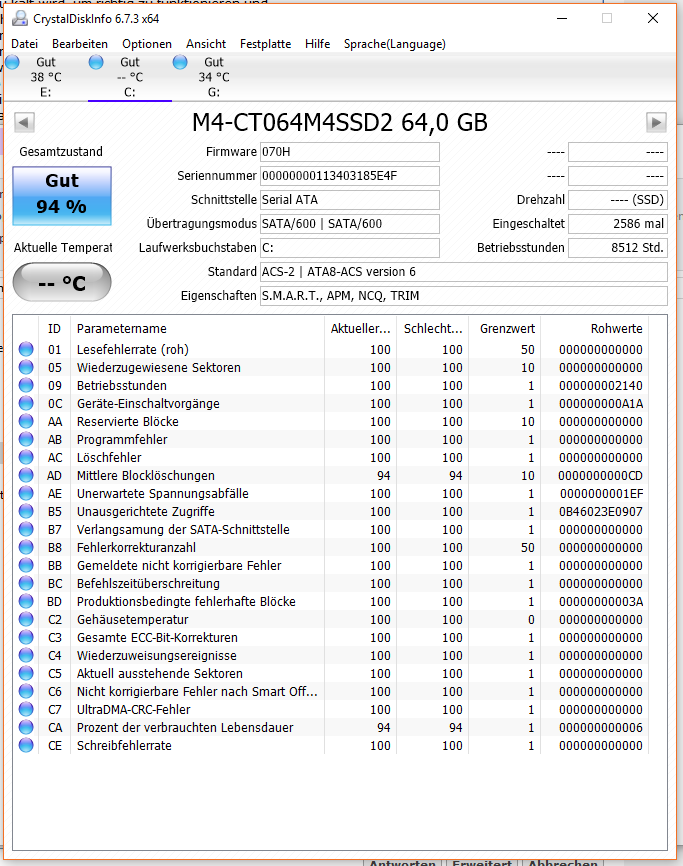Click the Schlecht... column header
This screenshot has width=683, height=866.
point(432,329)
